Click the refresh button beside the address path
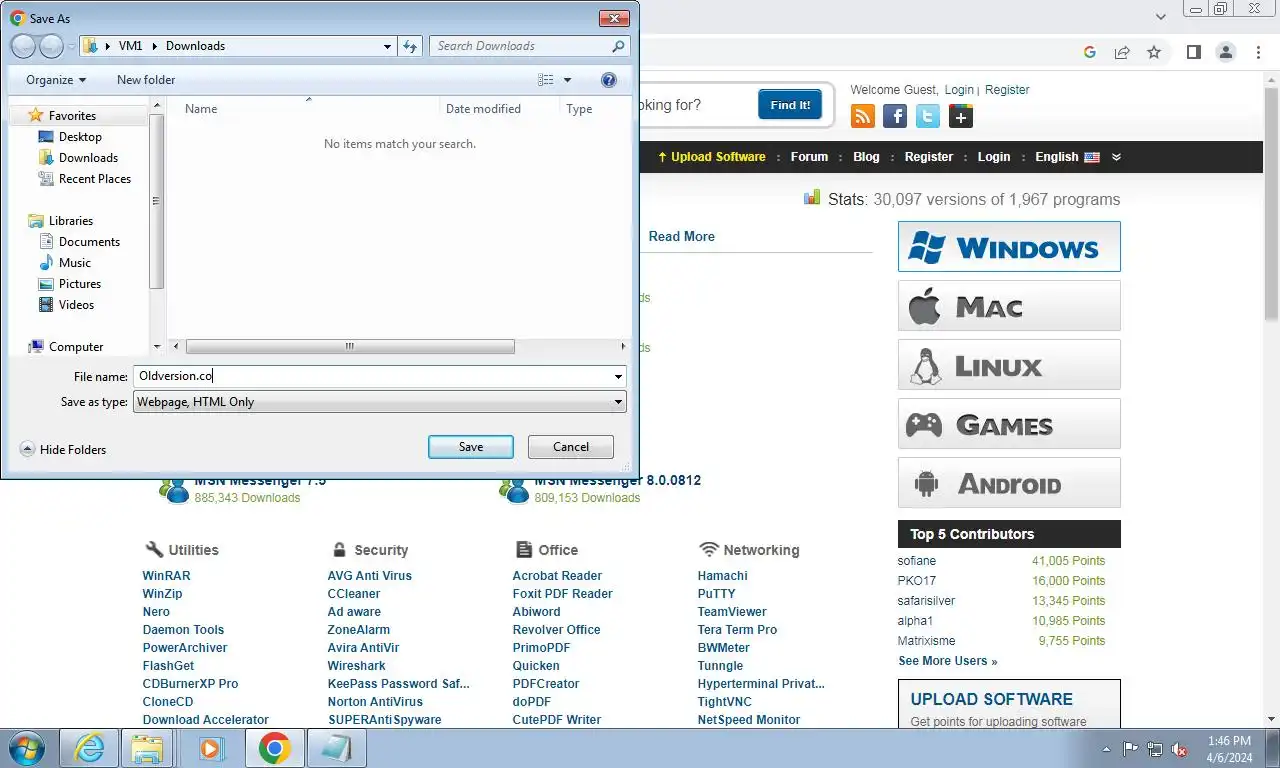1280x768 pixels. click(x=411, y=46)
